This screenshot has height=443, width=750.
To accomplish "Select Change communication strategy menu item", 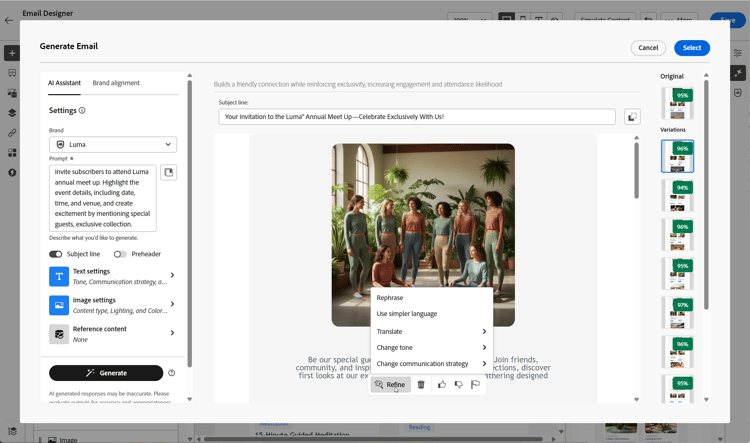I will 432,364.
